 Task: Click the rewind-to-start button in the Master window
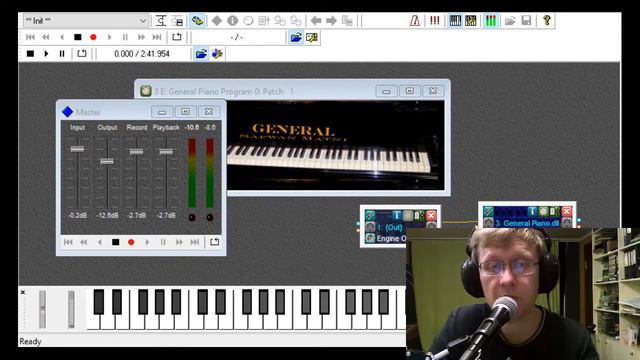(68, 242)
